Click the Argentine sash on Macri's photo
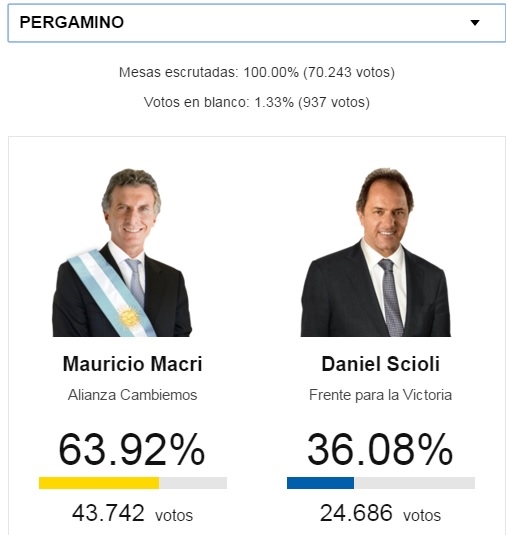 pos(111,293)
